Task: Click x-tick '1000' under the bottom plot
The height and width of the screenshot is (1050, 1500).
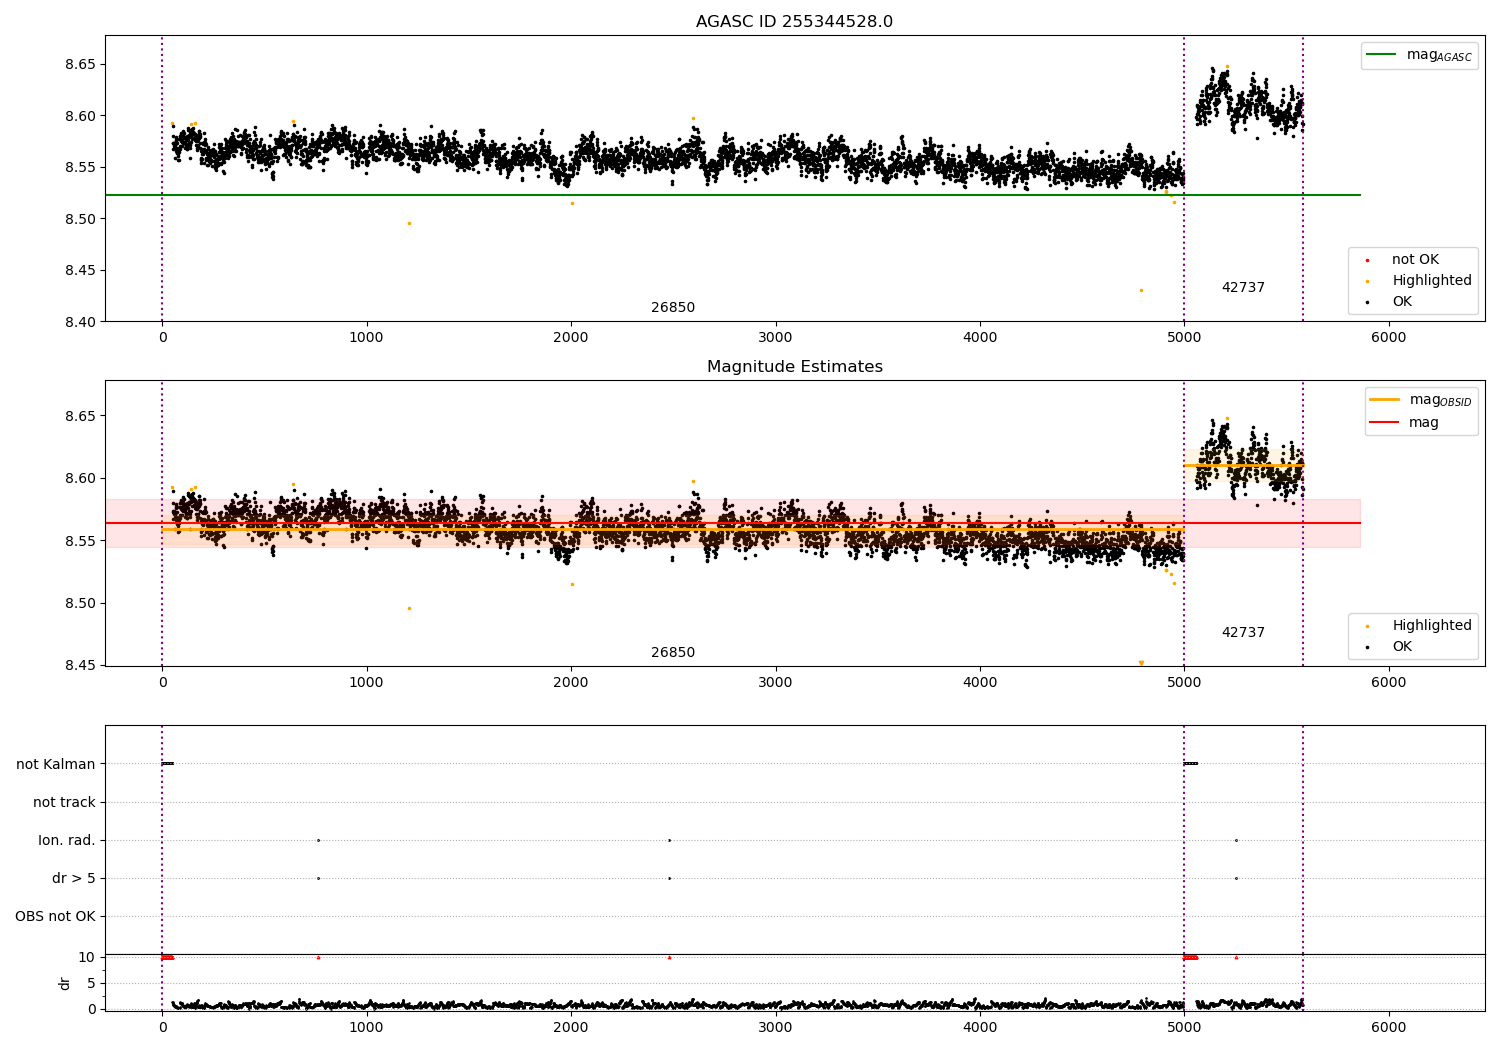Action: [x=367, y=1027]
